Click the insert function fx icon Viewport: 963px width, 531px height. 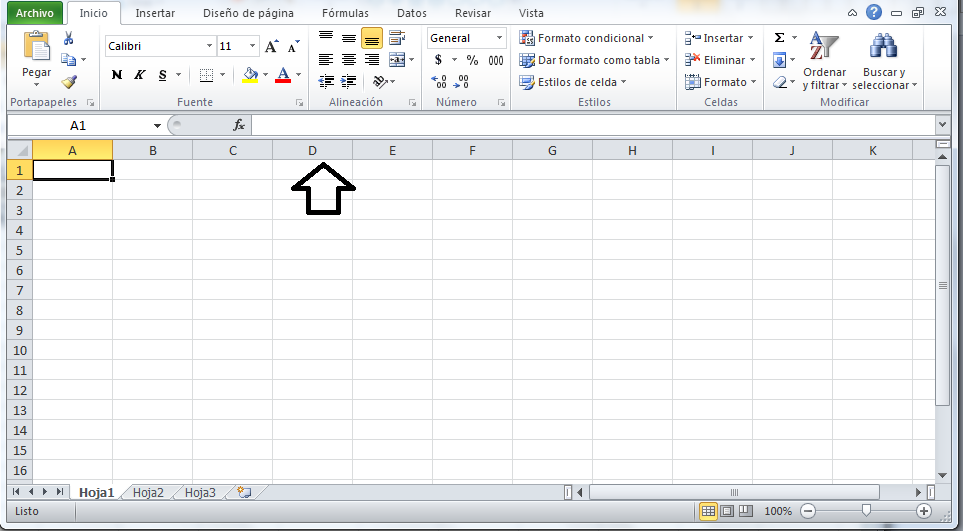pos(239,125)
